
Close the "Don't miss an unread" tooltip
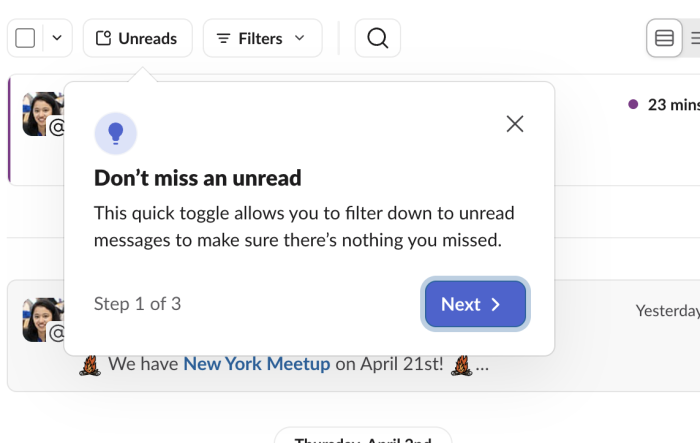tap(515, 124)
